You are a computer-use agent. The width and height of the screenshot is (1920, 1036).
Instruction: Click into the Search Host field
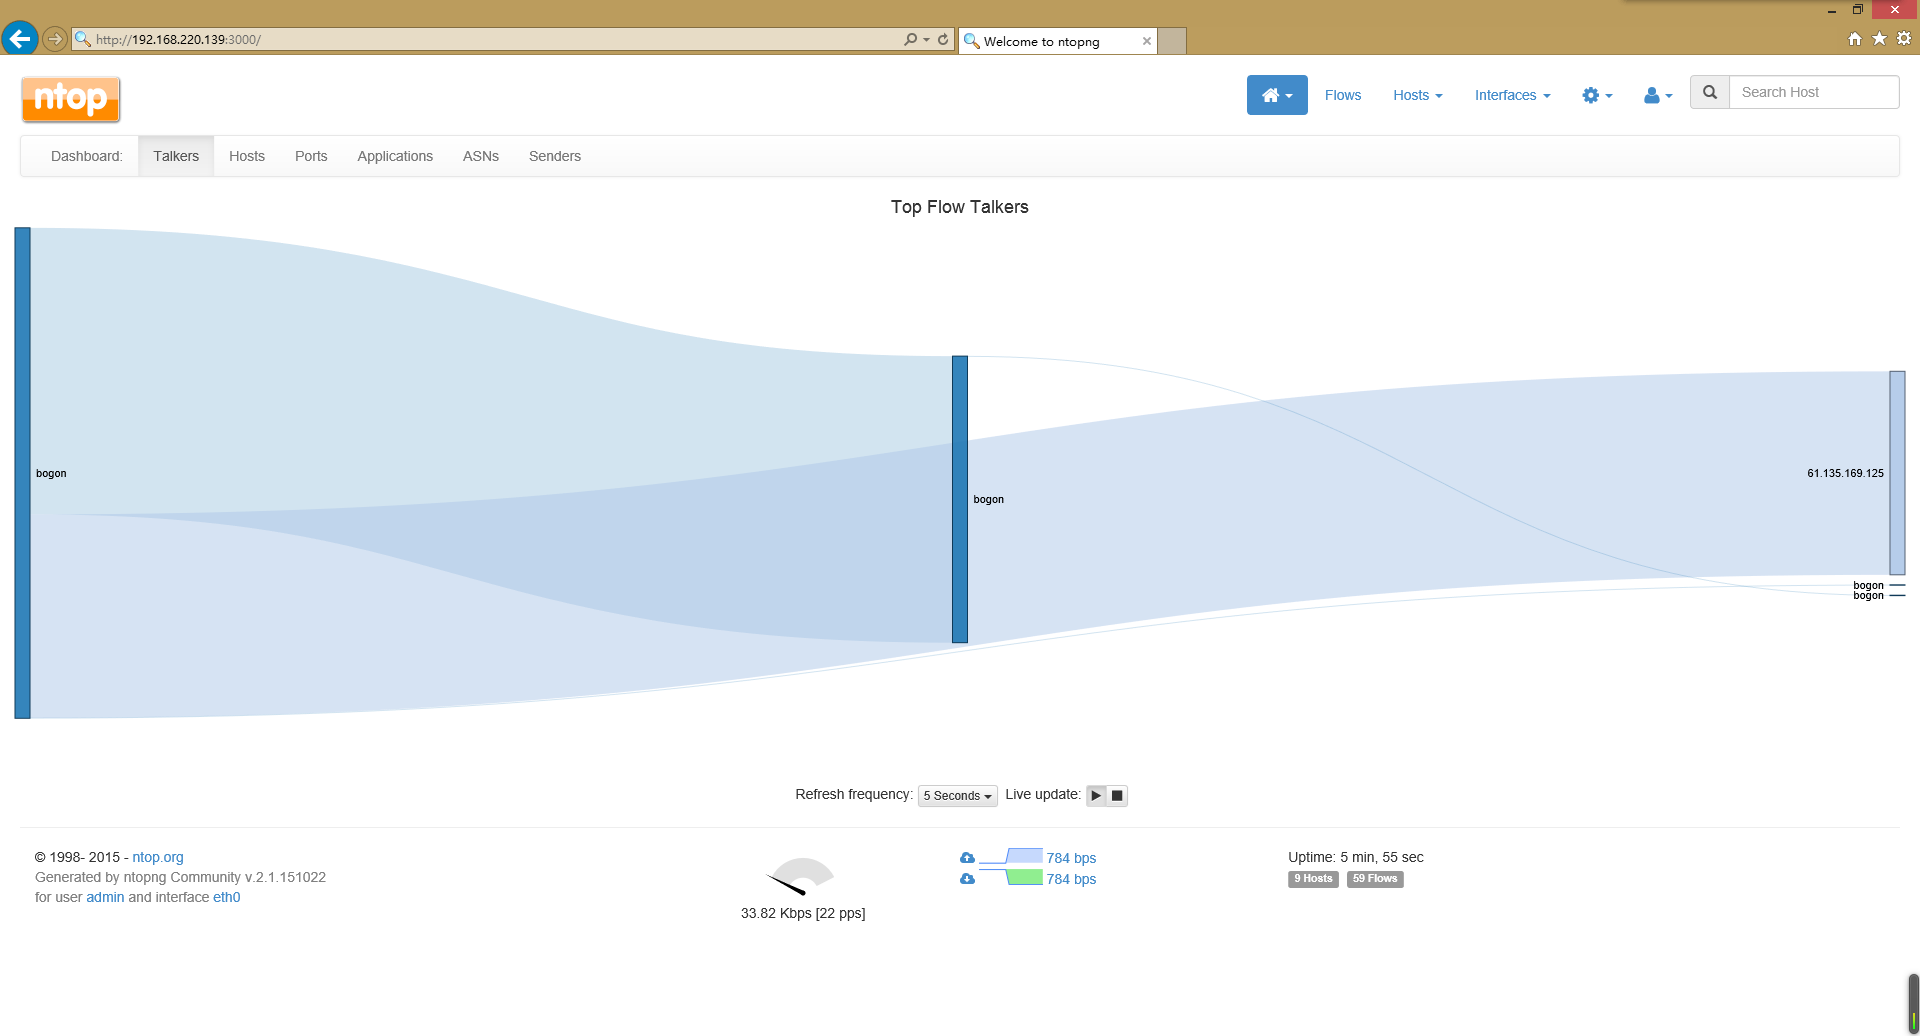(x=1813, y=92)
